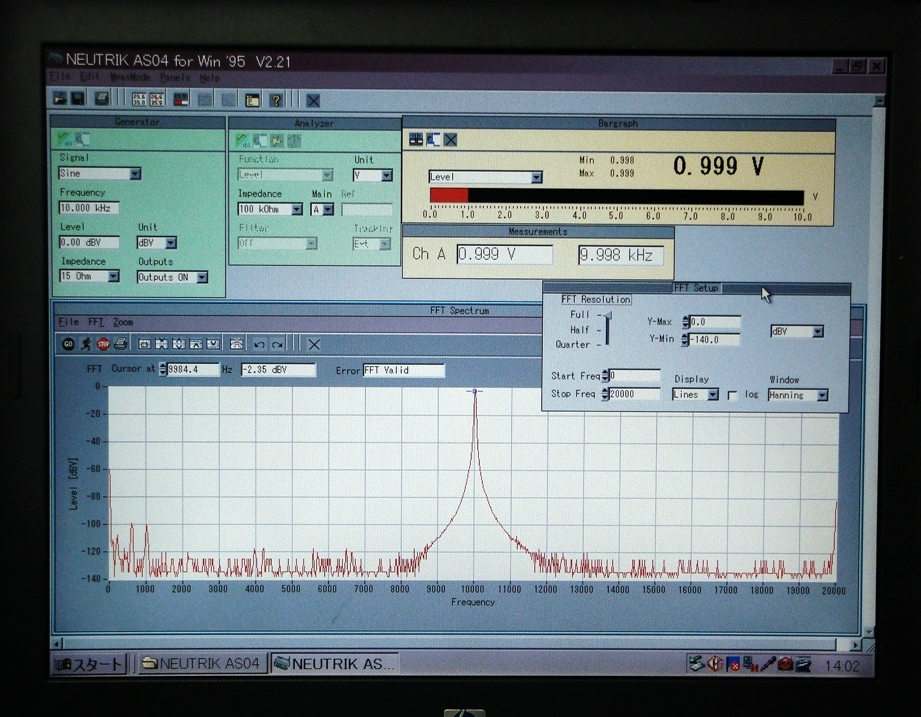Click the Y-Max value field
This screenshot has height=717, width=921.
[715, 322]
